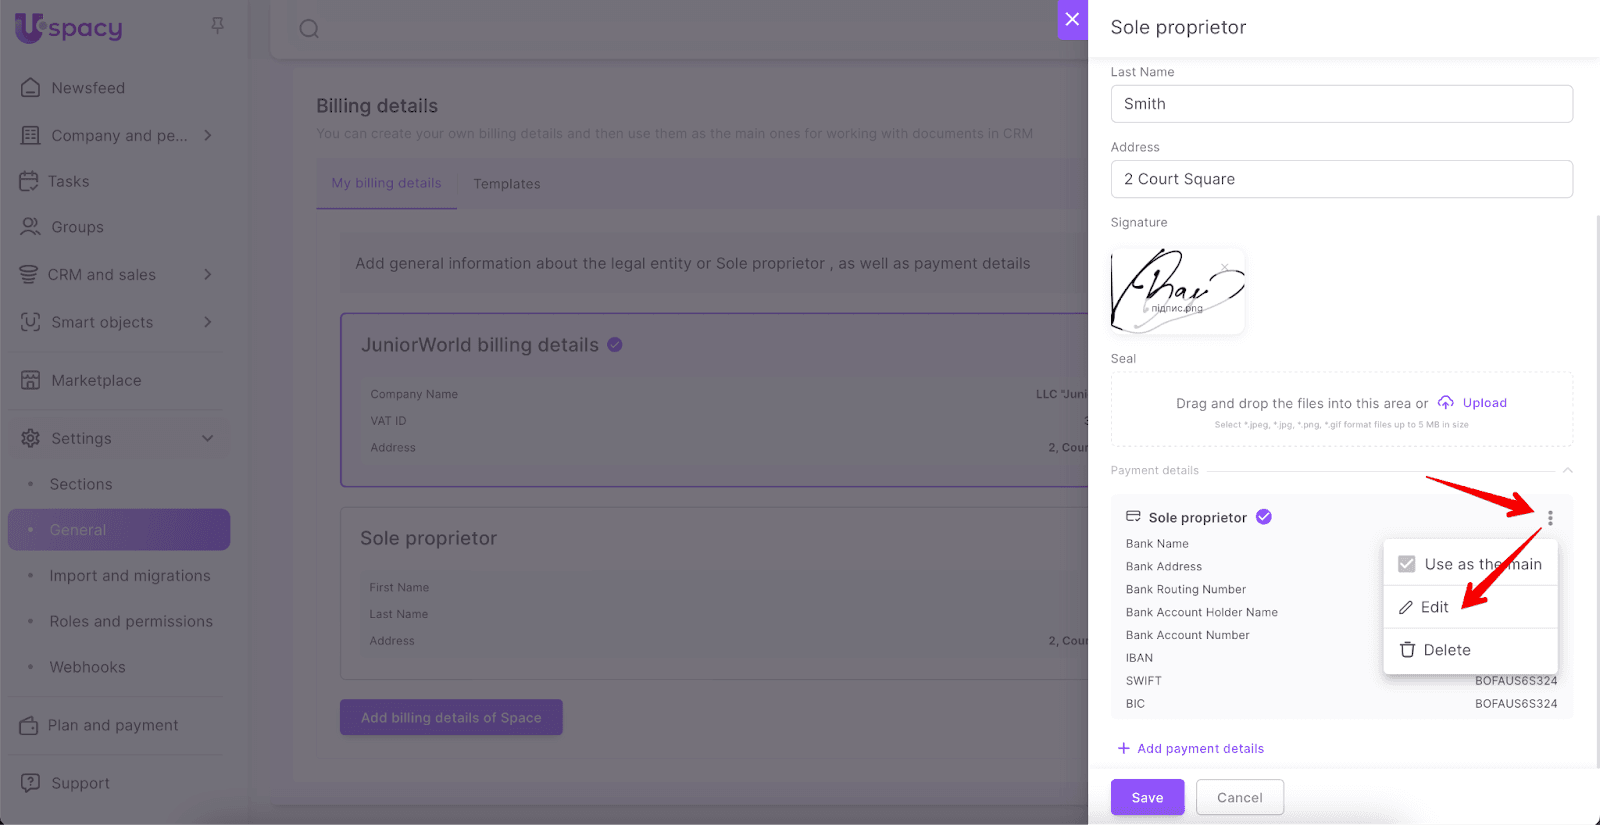The width and height of the screenshot is (1600, 825).
Task: Open Plan and payment page
Action: pyautogui.click(x=113, y=725)
